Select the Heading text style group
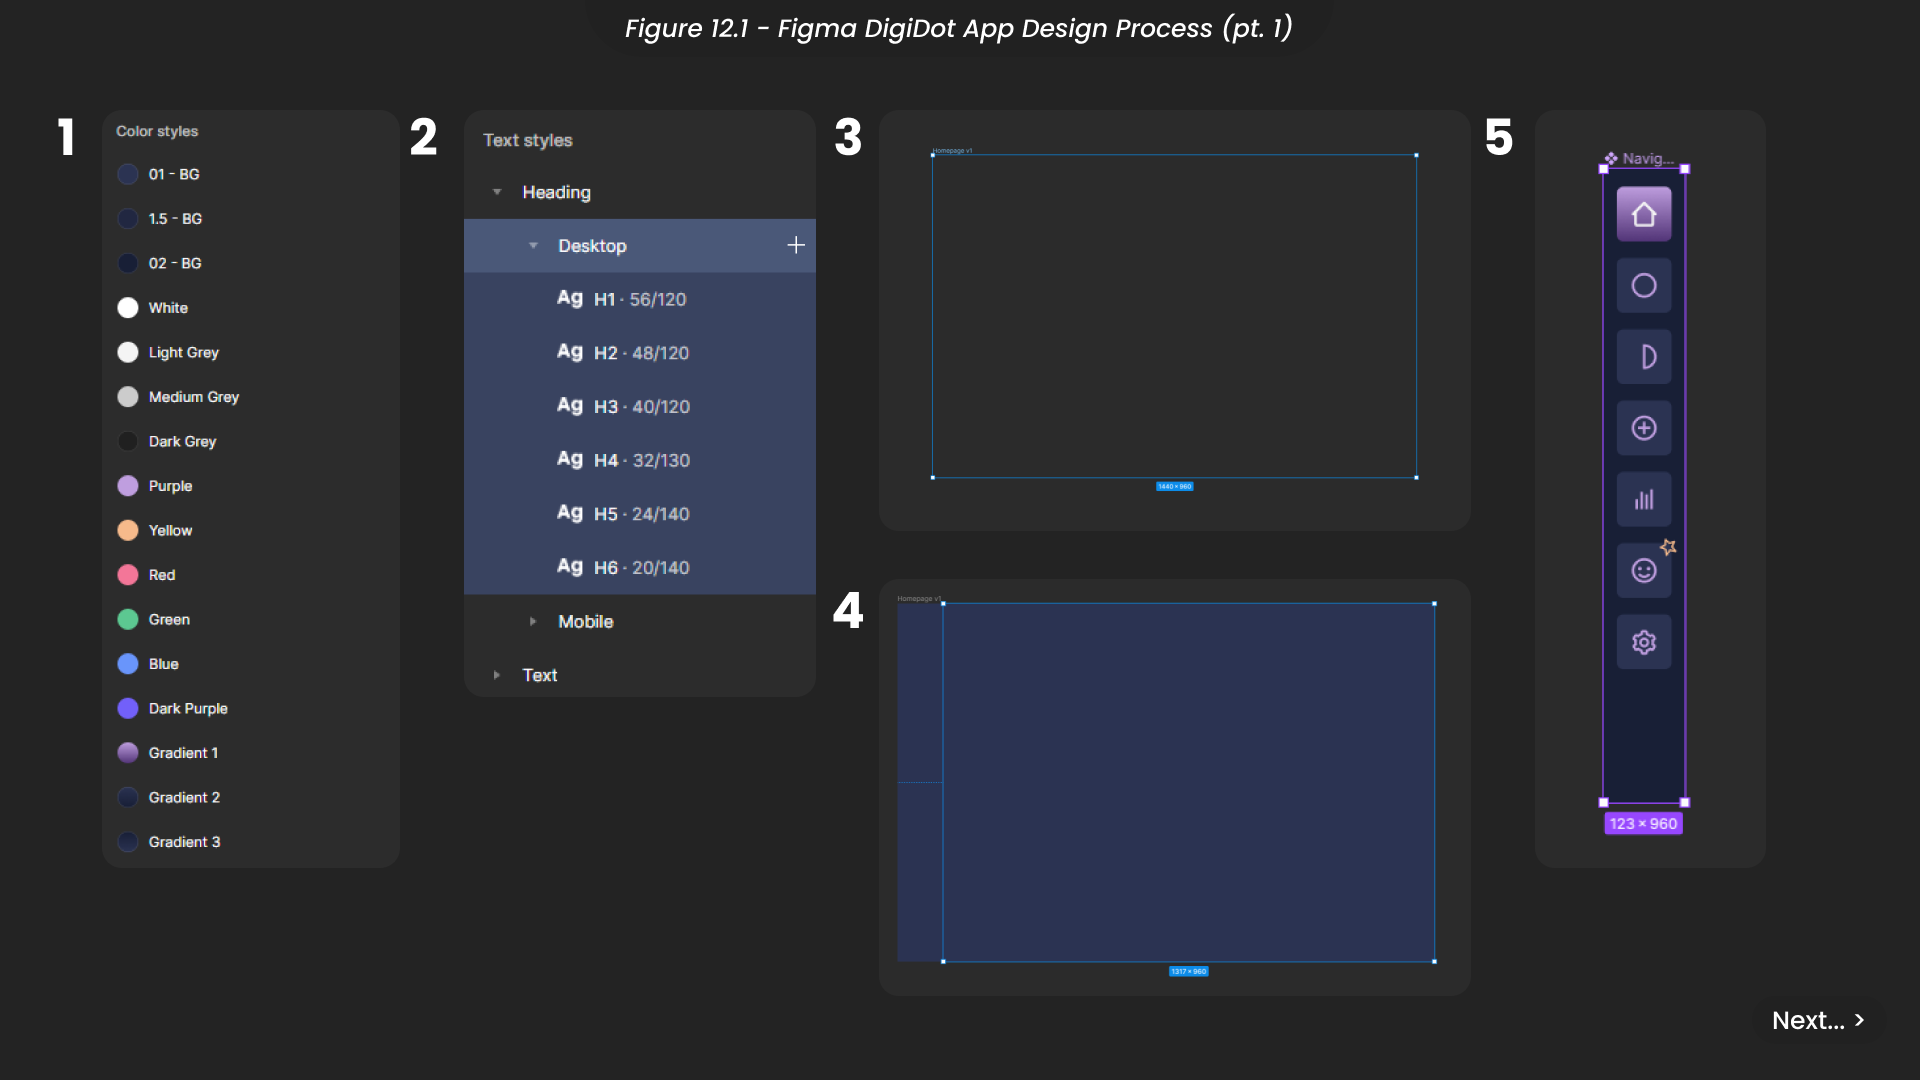 pyautogui.click(x=640, y=192)
